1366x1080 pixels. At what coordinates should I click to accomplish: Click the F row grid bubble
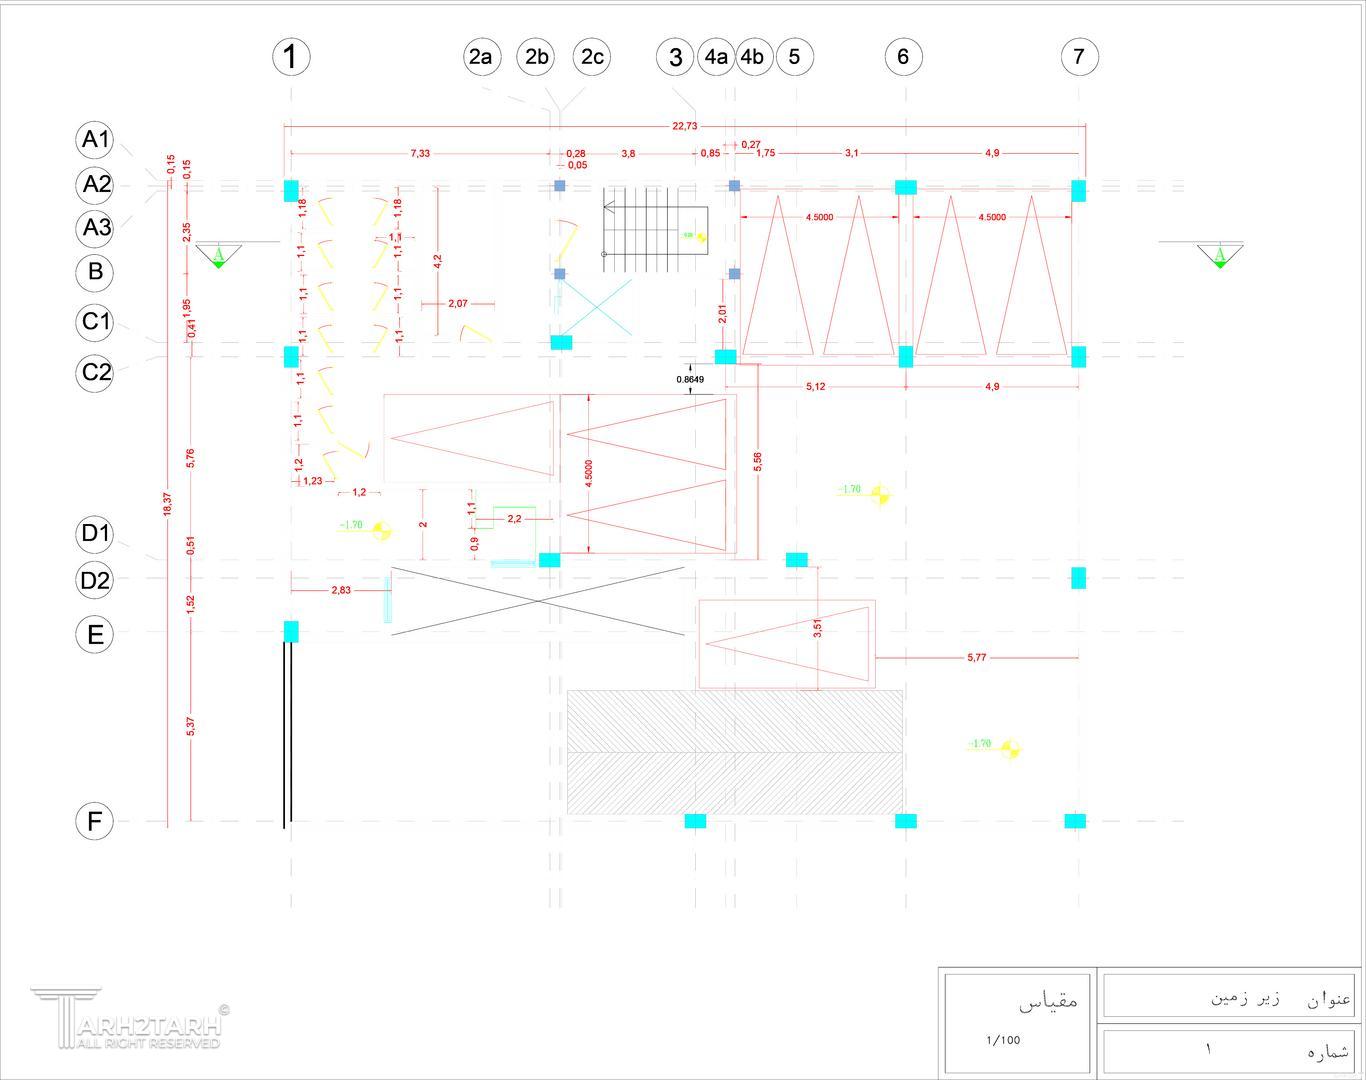pos(95,821)
